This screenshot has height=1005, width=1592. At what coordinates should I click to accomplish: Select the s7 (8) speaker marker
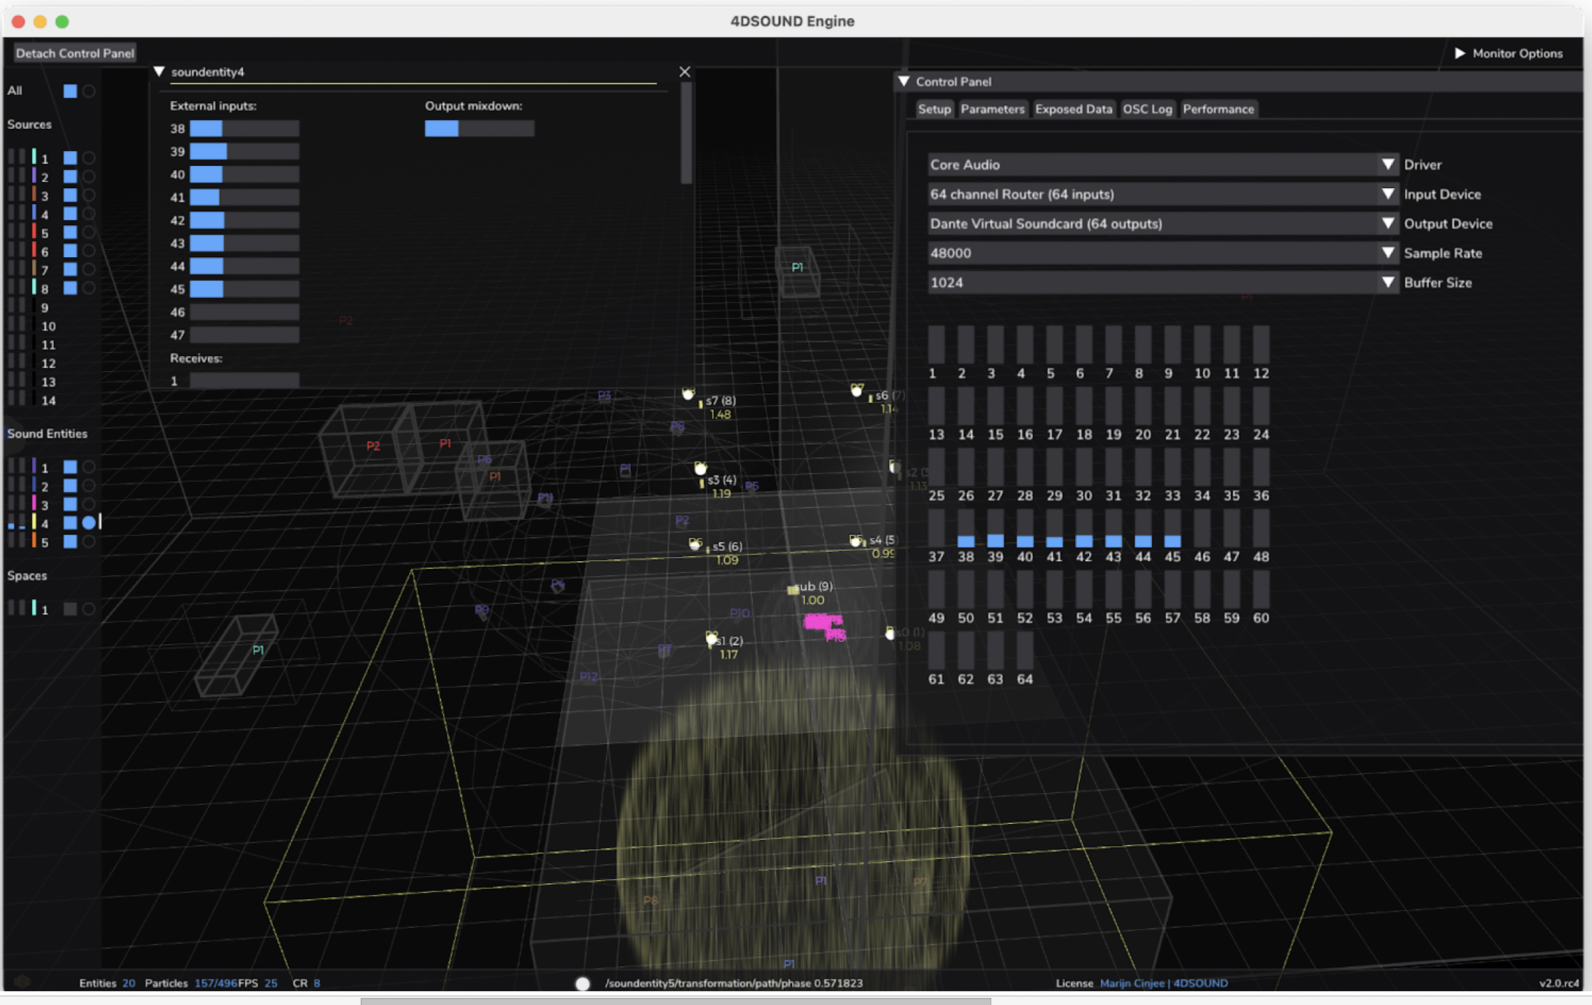coord(688,395)
